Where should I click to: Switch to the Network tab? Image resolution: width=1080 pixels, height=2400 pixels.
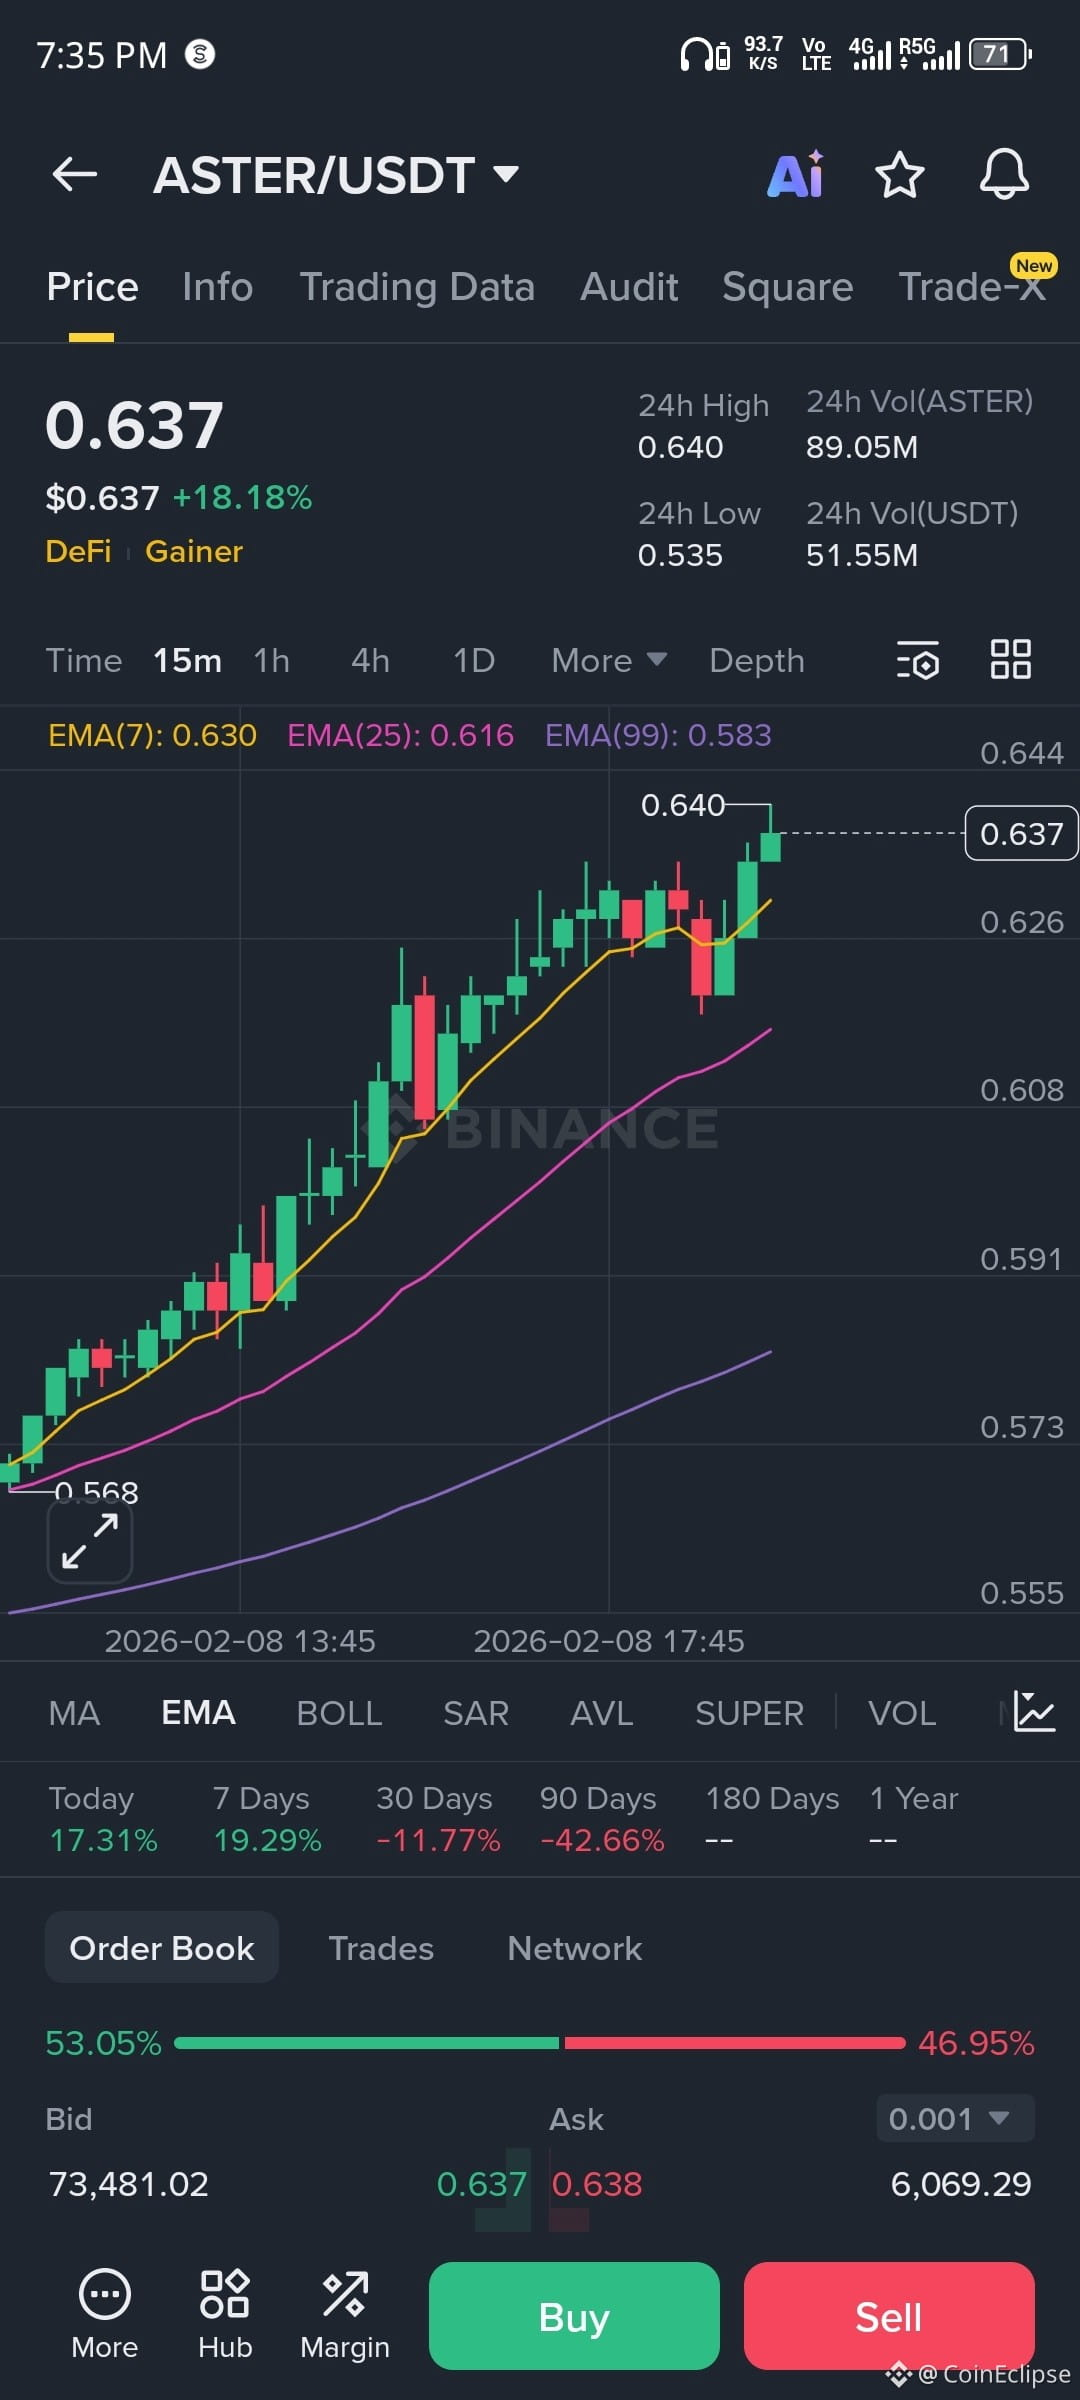(575, 1948)
